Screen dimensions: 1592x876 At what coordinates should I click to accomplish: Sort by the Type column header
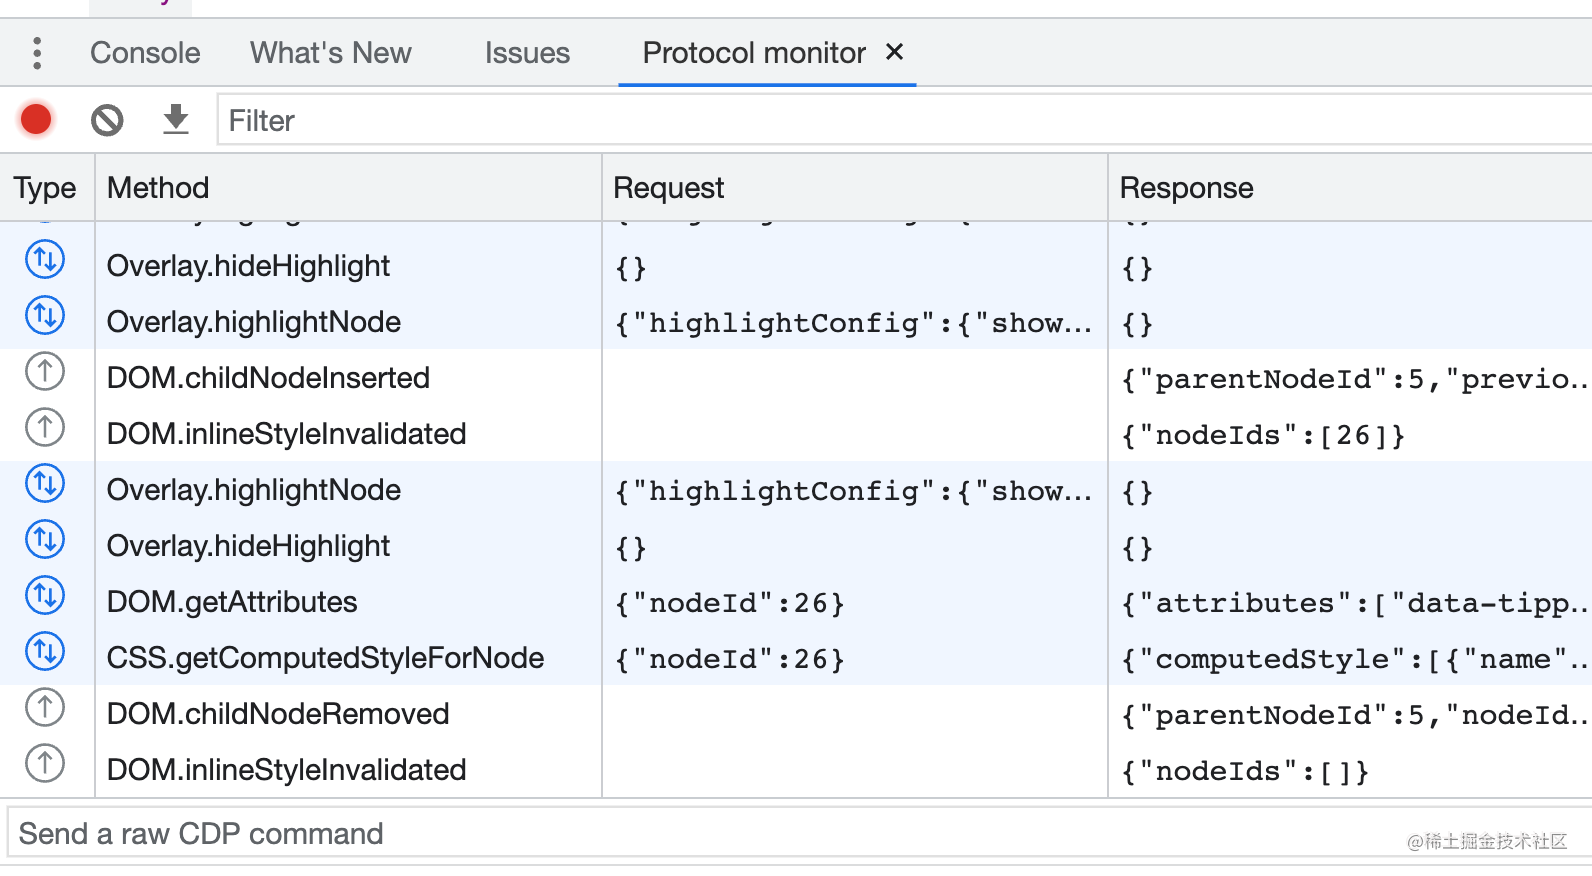click(x=45, y=188)
